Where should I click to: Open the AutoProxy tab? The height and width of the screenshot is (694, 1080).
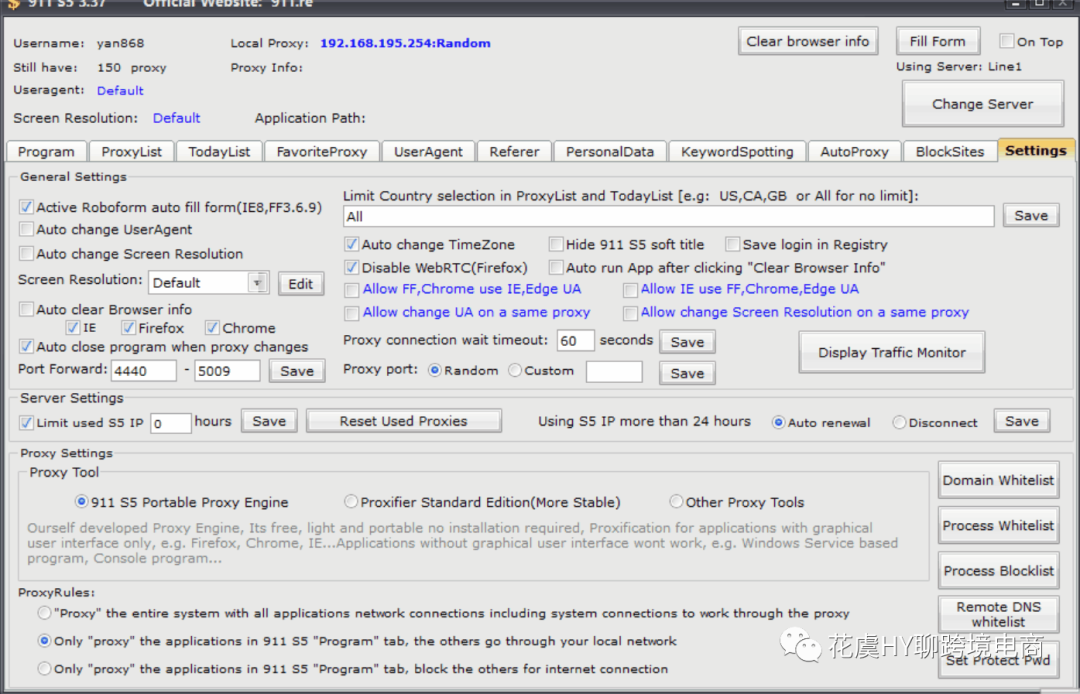coord(854,152)
